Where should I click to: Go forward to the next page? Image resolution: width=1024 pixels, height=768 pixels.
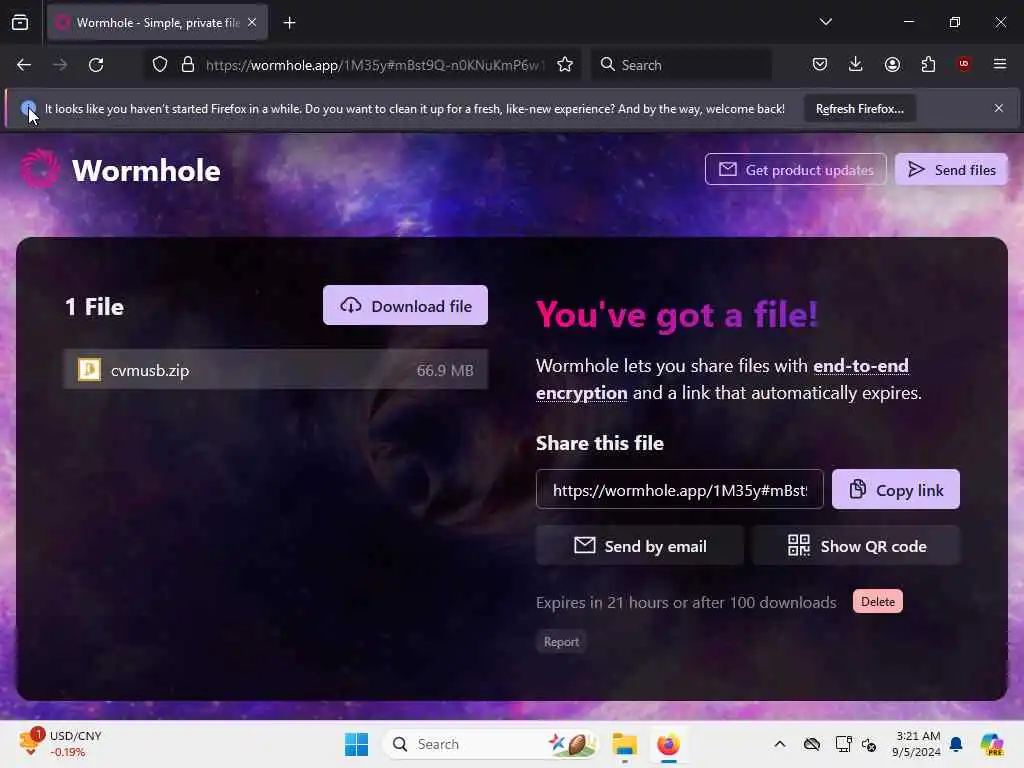click(59, 65)
